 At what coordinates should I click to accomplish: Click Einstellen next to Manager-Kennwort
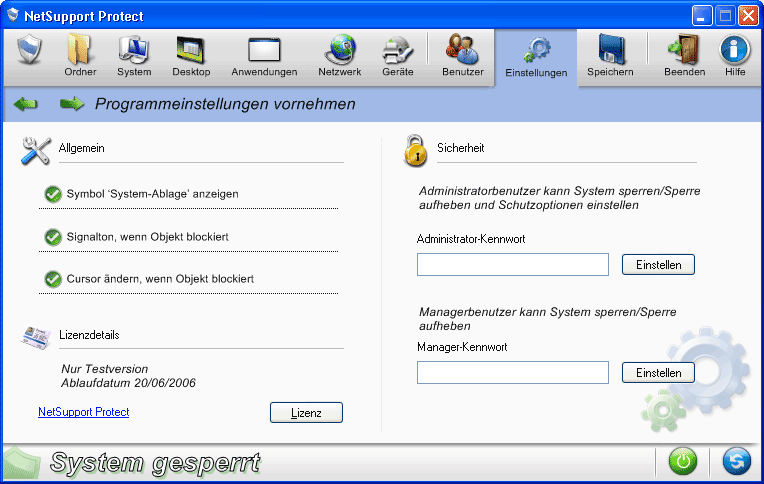[658, 373]
